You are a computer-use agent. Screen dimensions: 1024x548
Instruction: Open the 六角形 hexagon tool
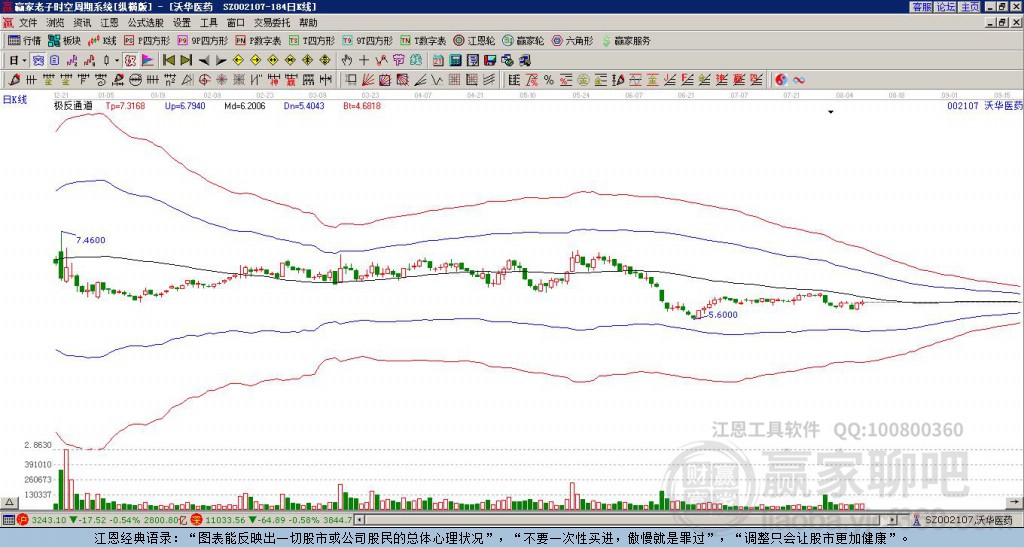tap(572, 40)
